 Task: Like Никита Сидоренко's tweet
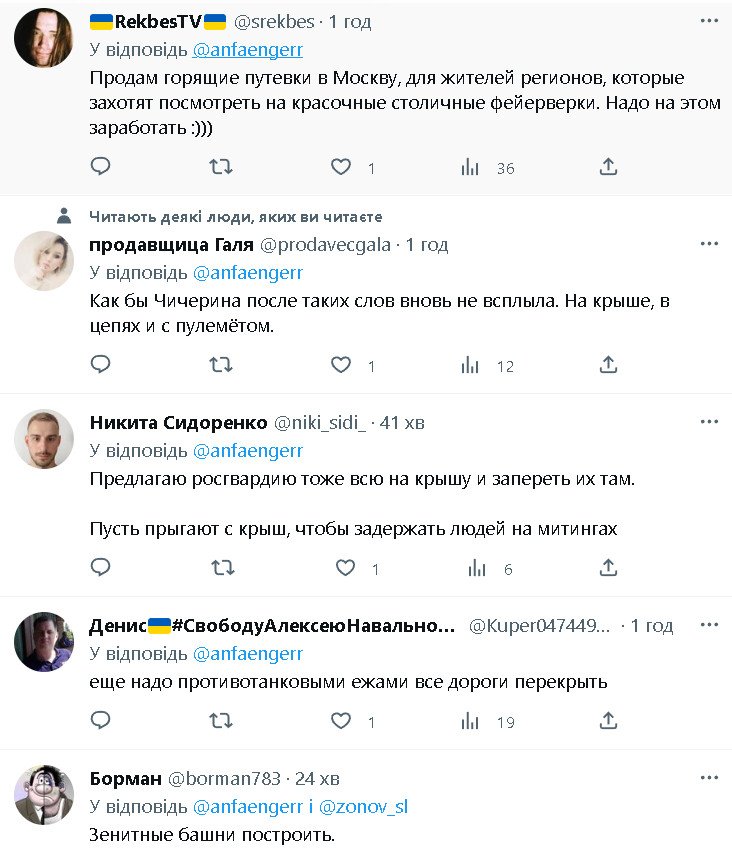[345, 568]
